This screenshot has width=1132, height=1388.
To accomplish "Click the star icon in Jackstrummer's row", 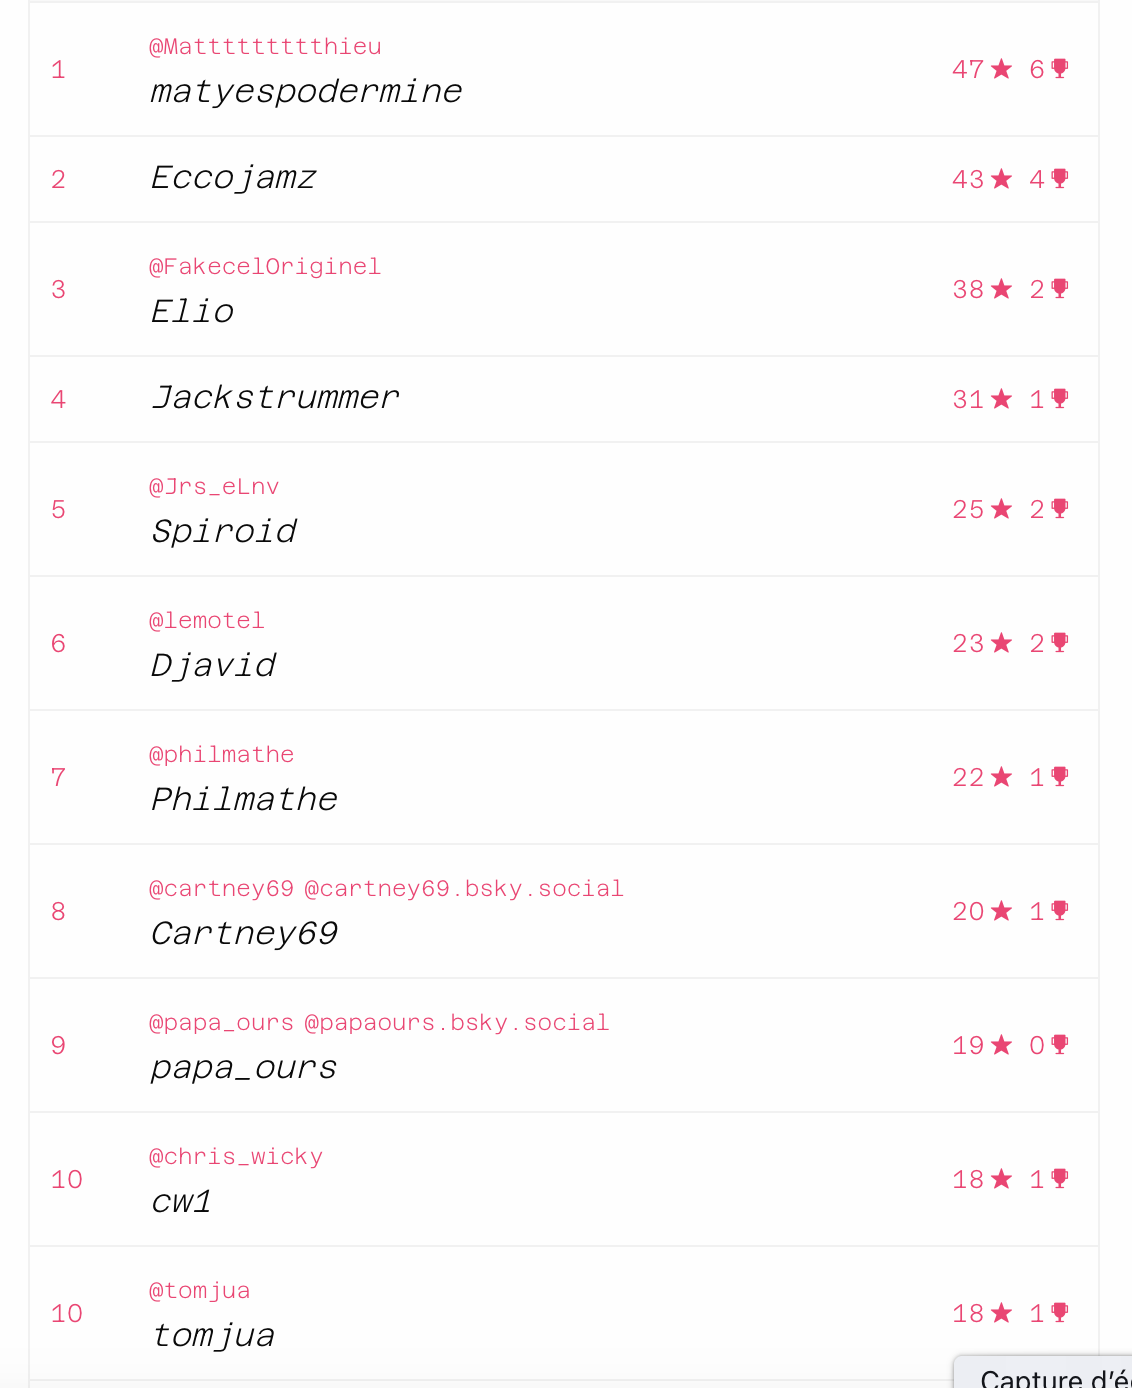I will coord(1001,399).
